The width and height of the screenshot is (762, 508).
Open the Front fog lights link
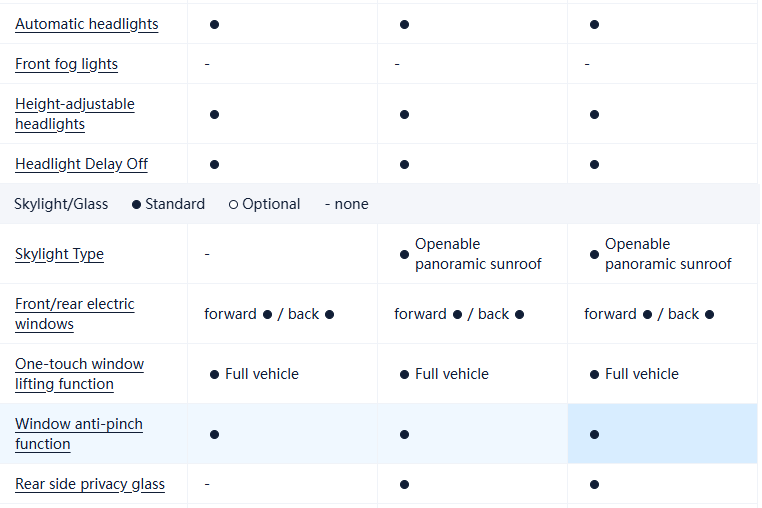coord(66,64)
